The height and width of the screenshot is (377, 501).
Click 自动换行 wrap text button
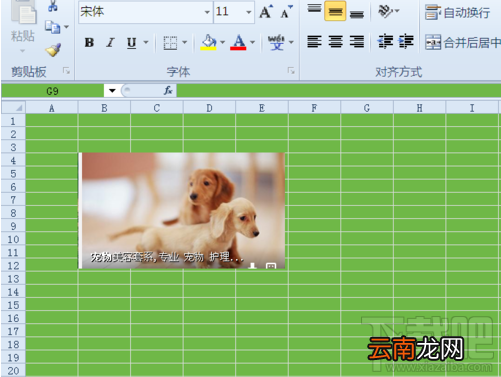pyautogui.click(x=457, y=13)
